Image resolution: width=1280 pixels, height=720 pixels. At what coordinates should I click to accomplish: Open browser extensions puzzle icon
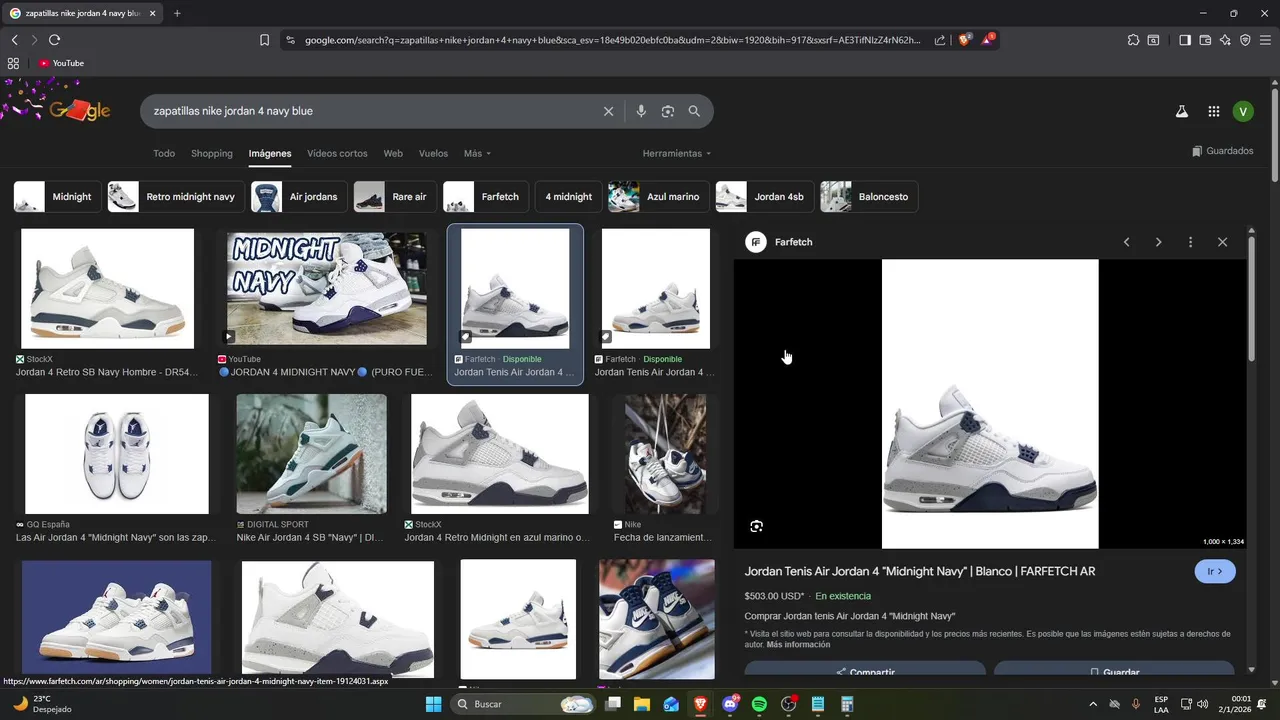pyautogui.click(x=1133, y=40)
